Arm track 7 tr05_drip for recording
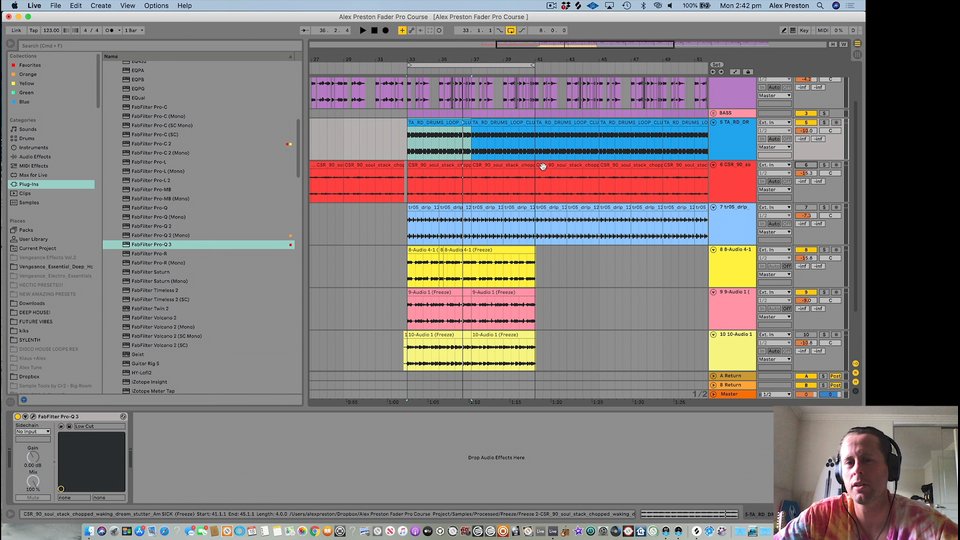This screenshot has height=540, width=960. tap(836, 208)
